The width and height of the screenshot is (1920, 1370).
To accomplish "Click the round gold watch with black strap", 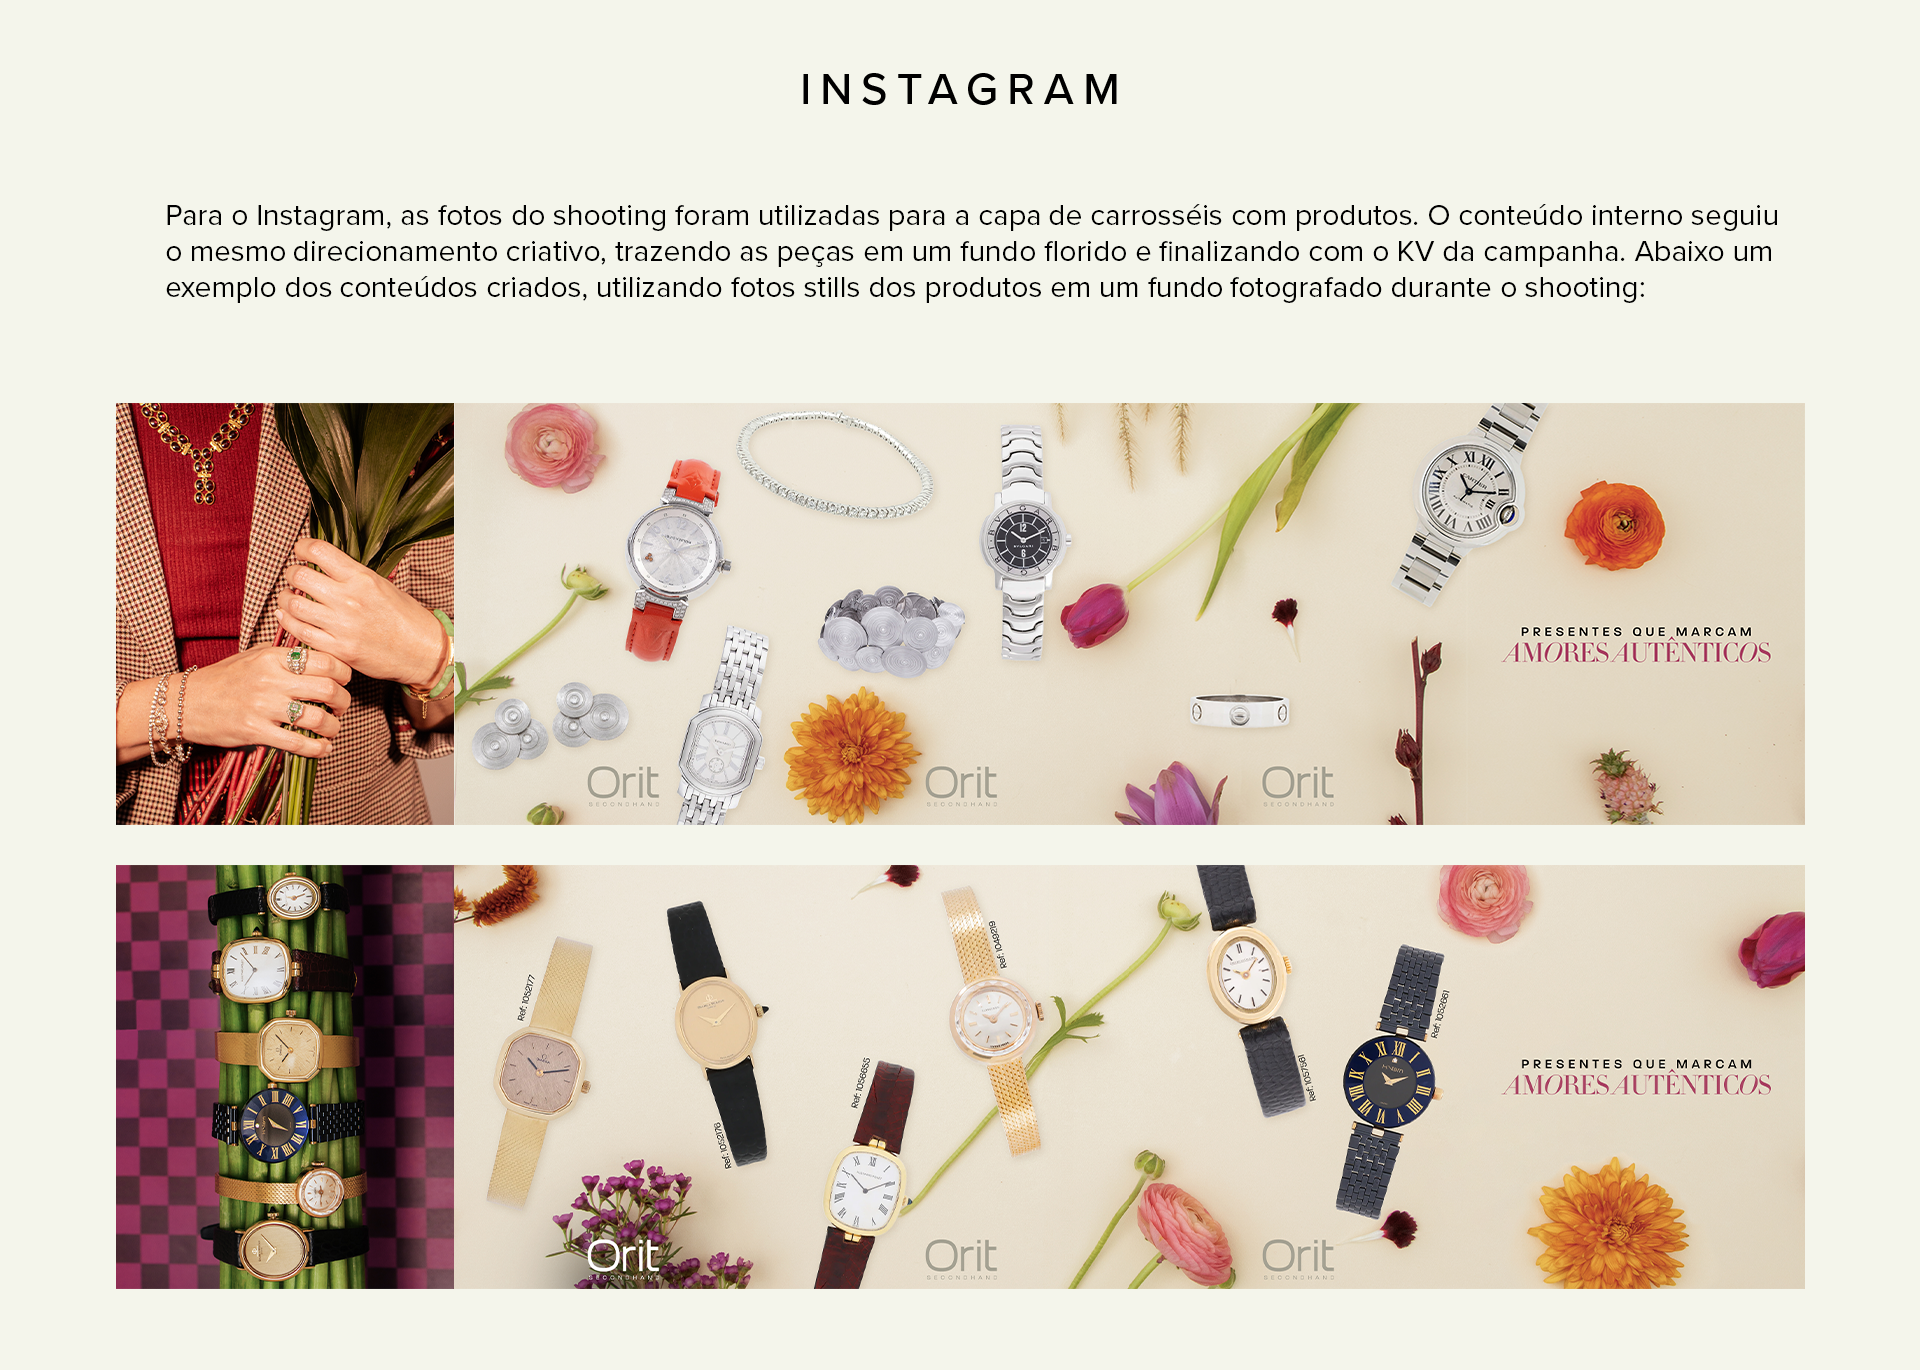I will [716, 1030].
